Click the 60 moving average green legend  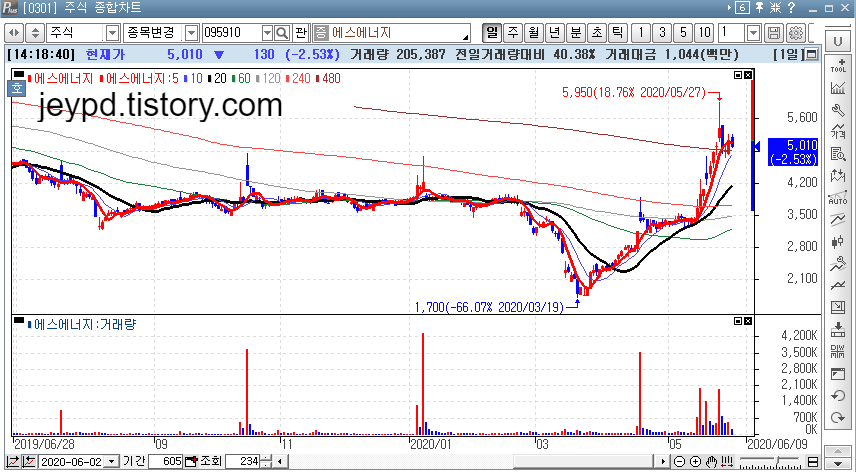(x=241, y=79)
